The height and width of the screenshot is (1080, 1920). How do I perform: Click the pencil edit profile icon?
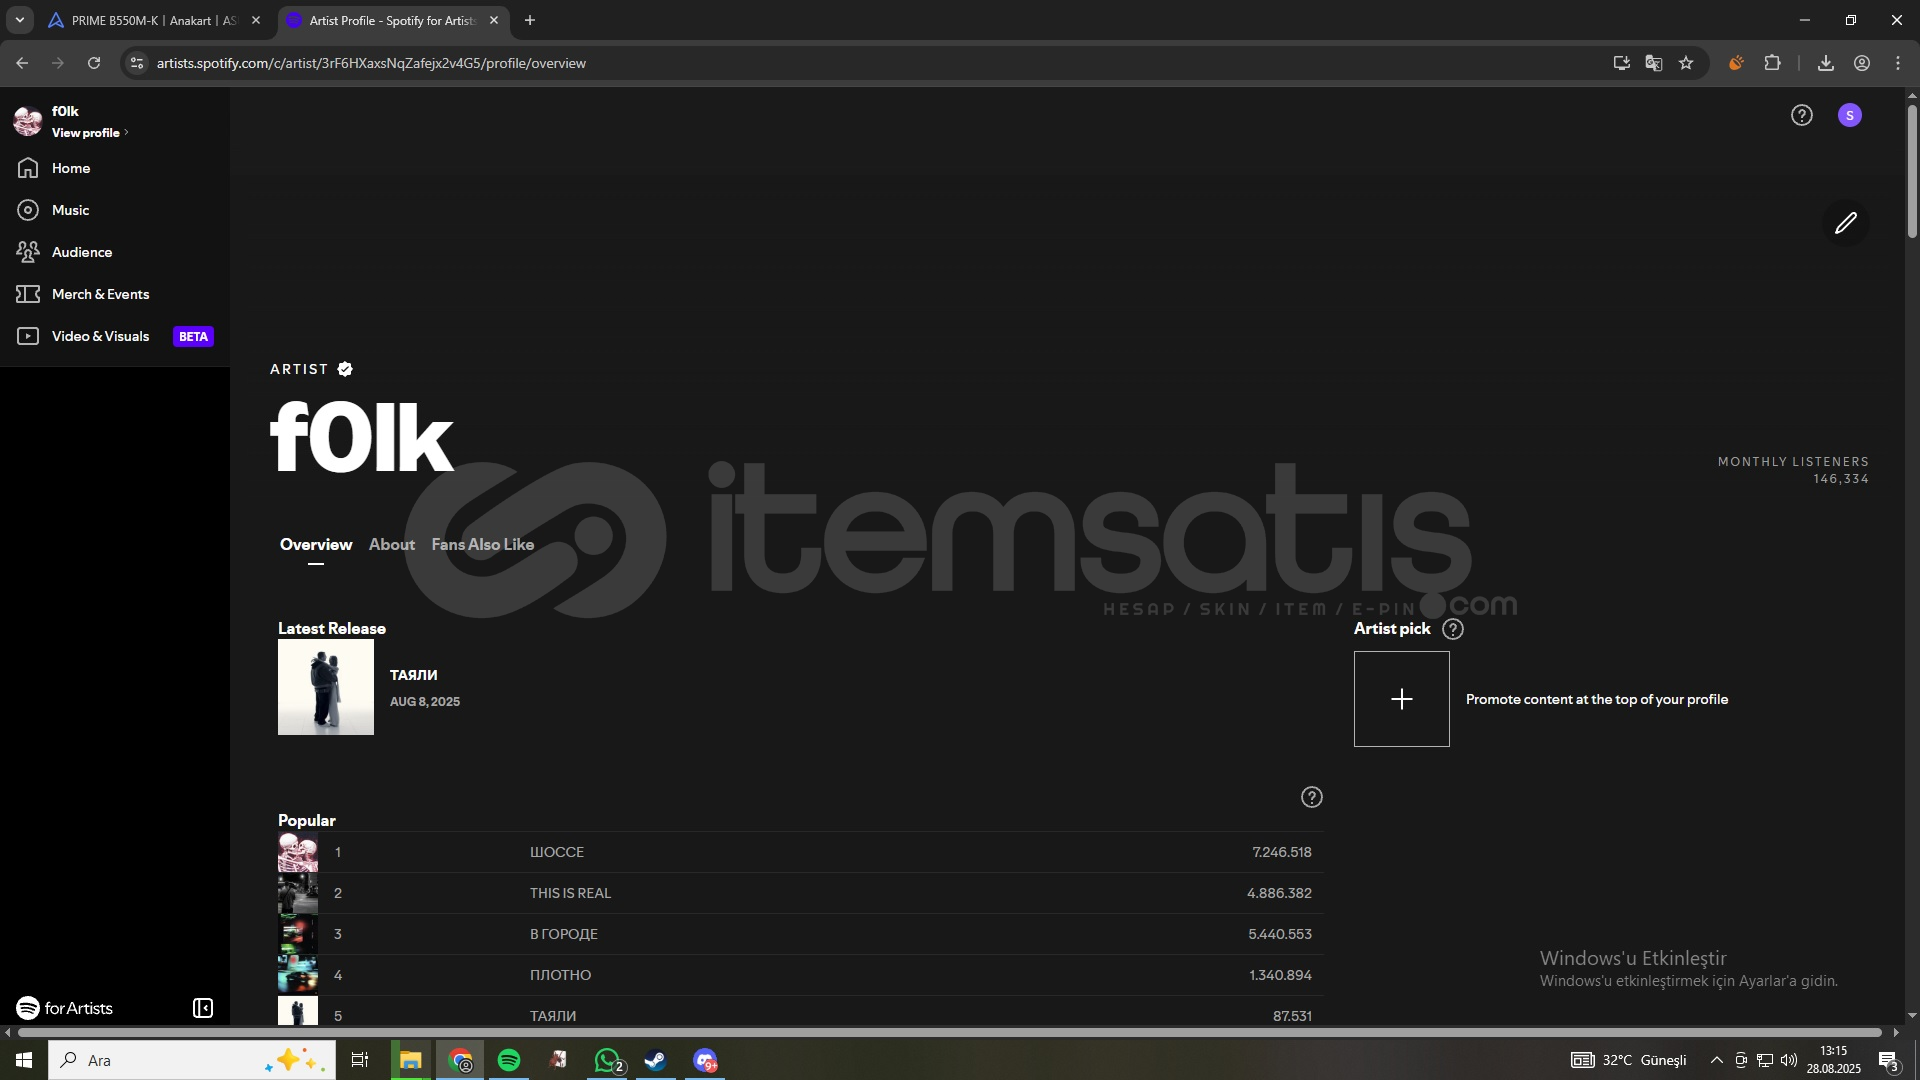[1846, 223]
